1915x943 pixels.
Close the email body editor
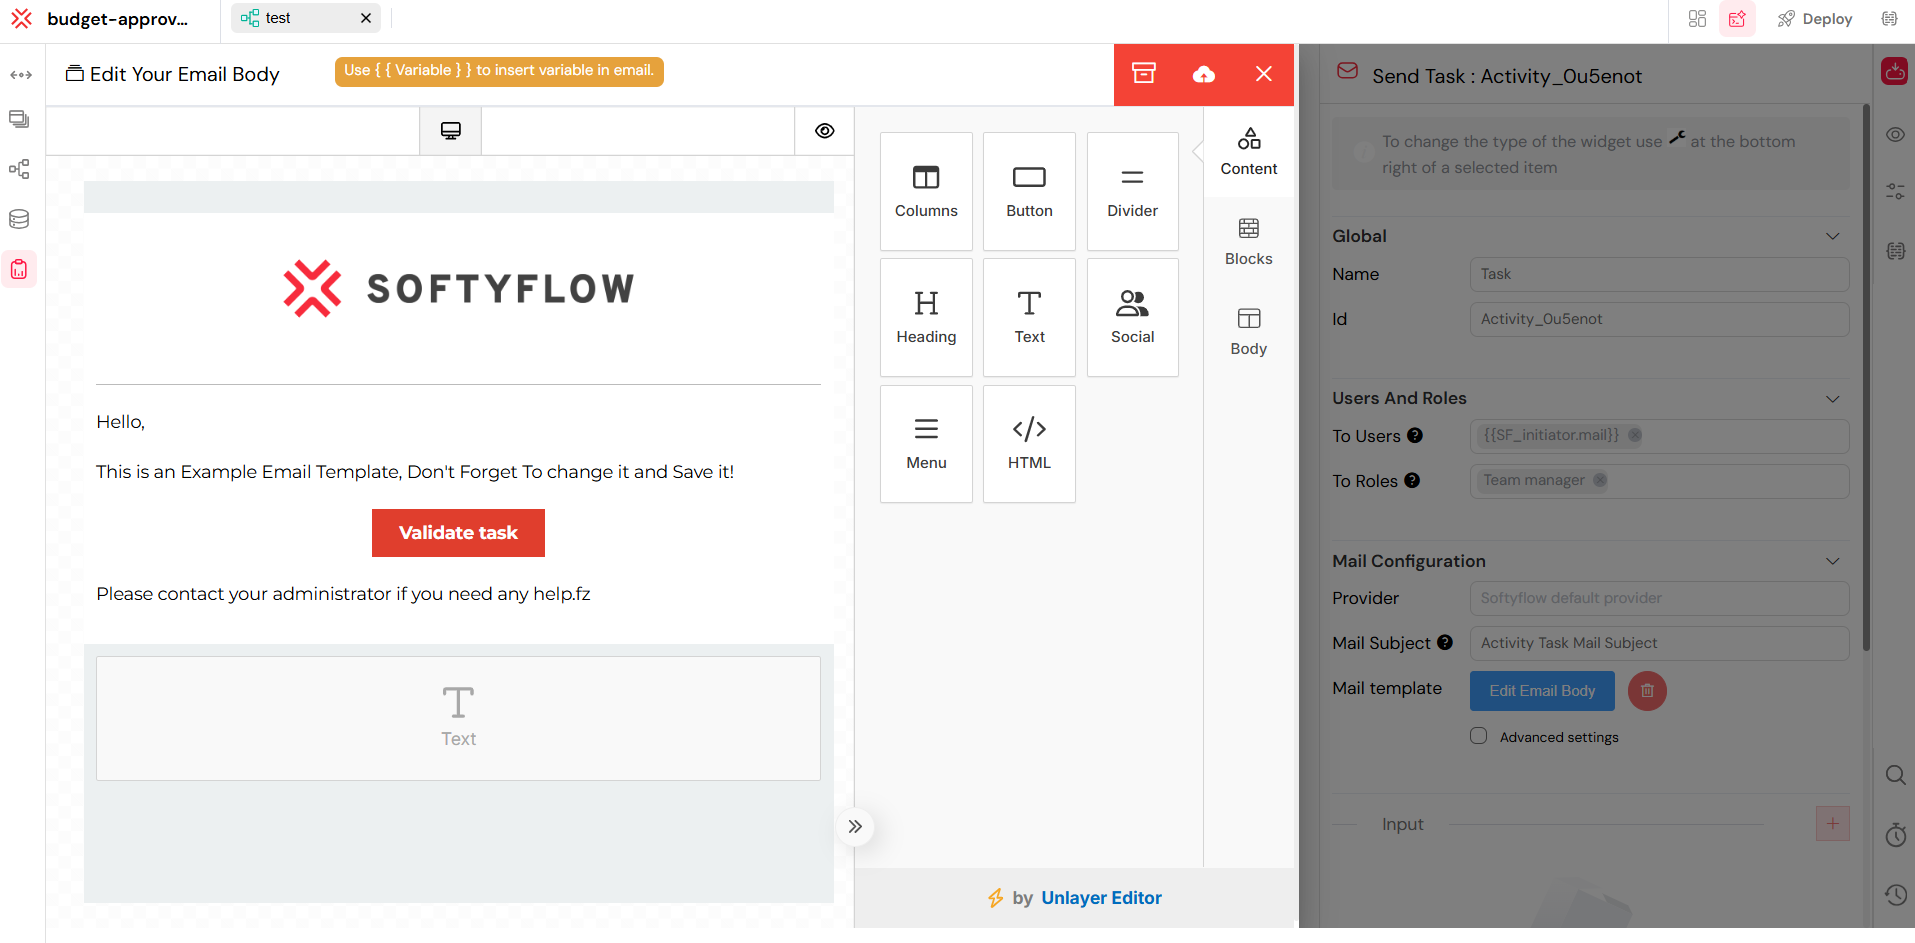pyautogui.click(x=1264, y=74)
